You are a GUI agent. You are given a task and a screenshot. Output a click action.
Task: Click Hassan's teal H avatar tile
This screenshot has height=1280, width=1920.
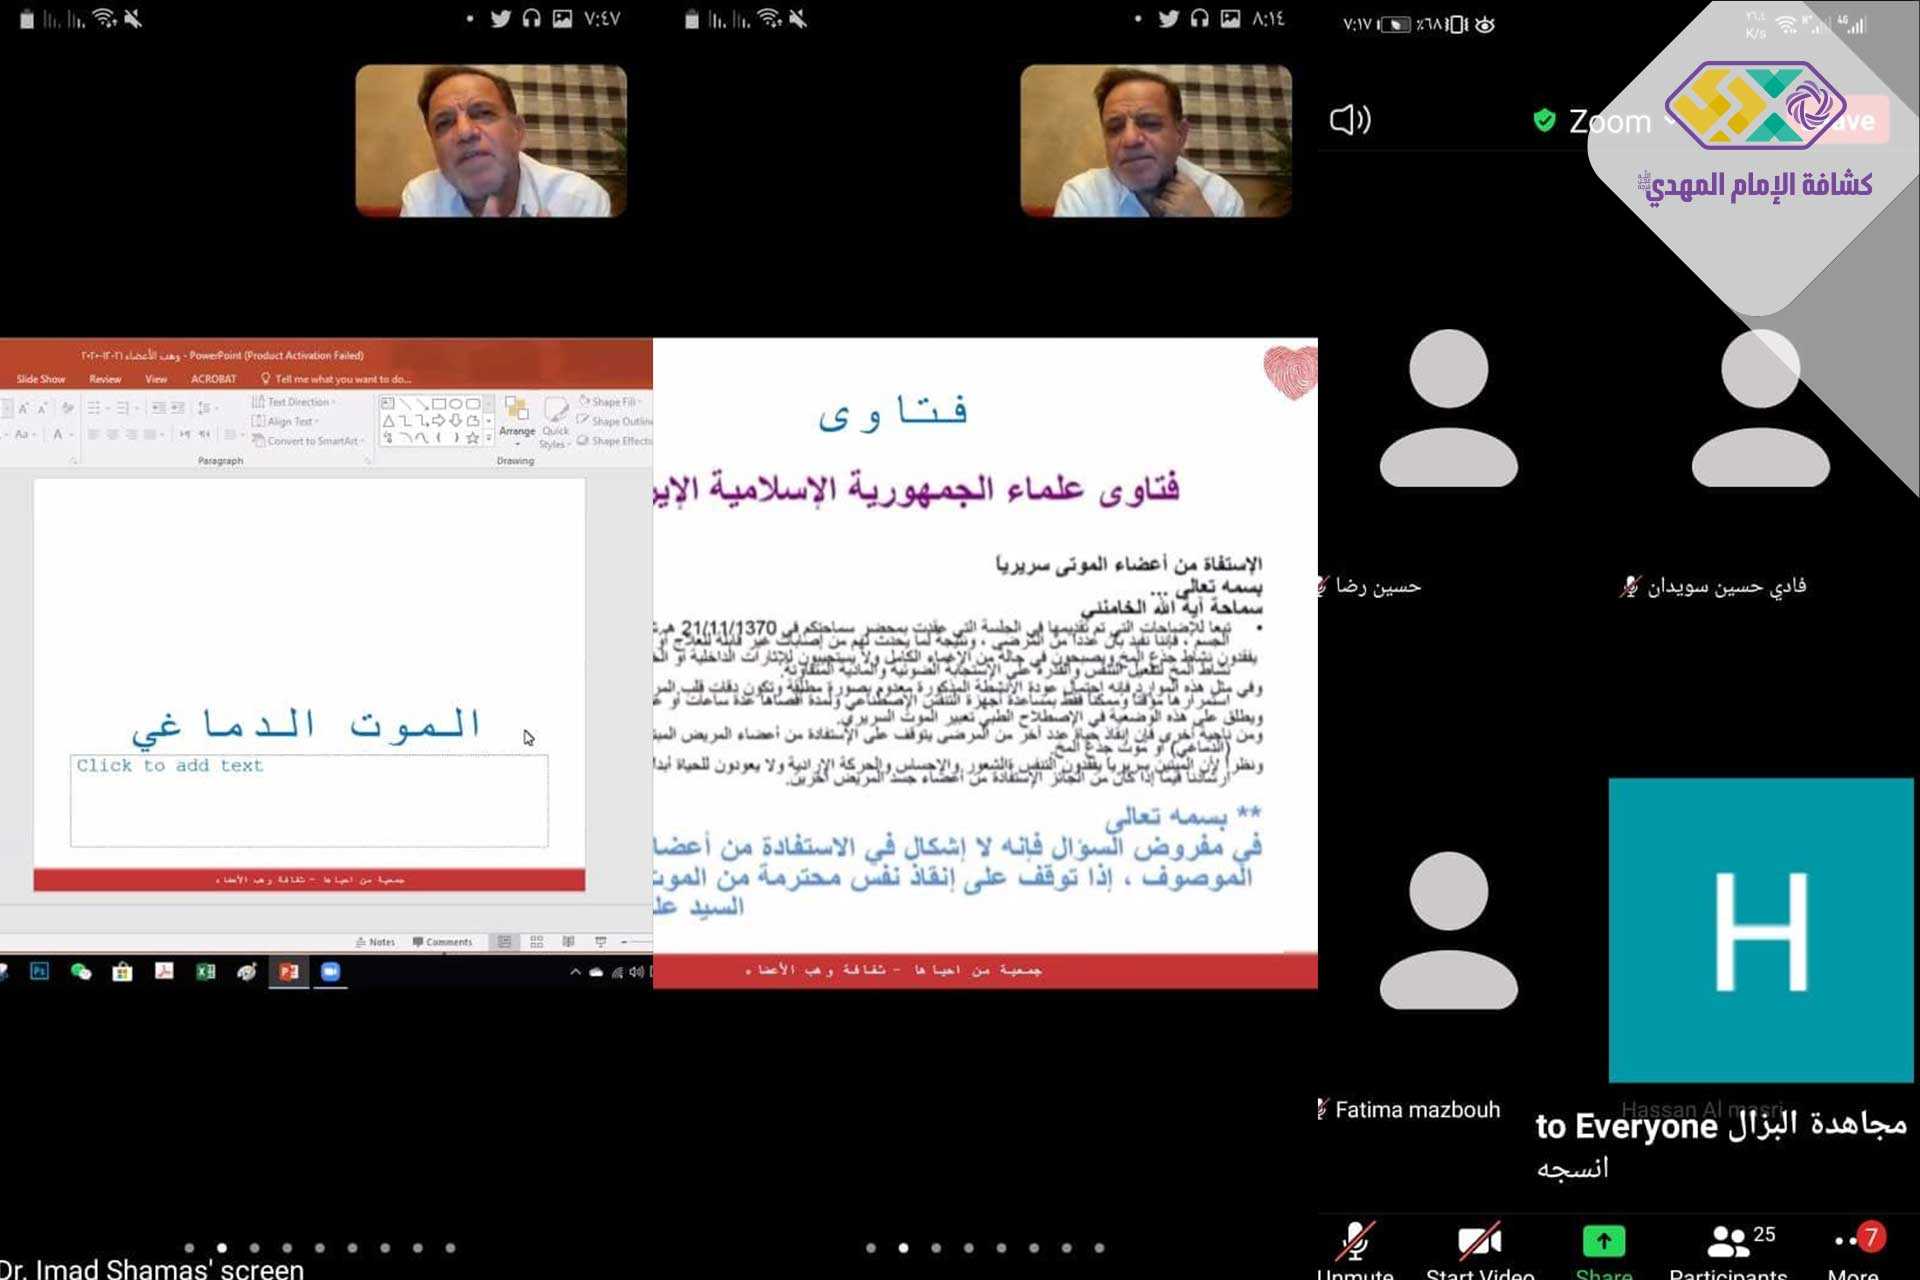coord(1760,930)
